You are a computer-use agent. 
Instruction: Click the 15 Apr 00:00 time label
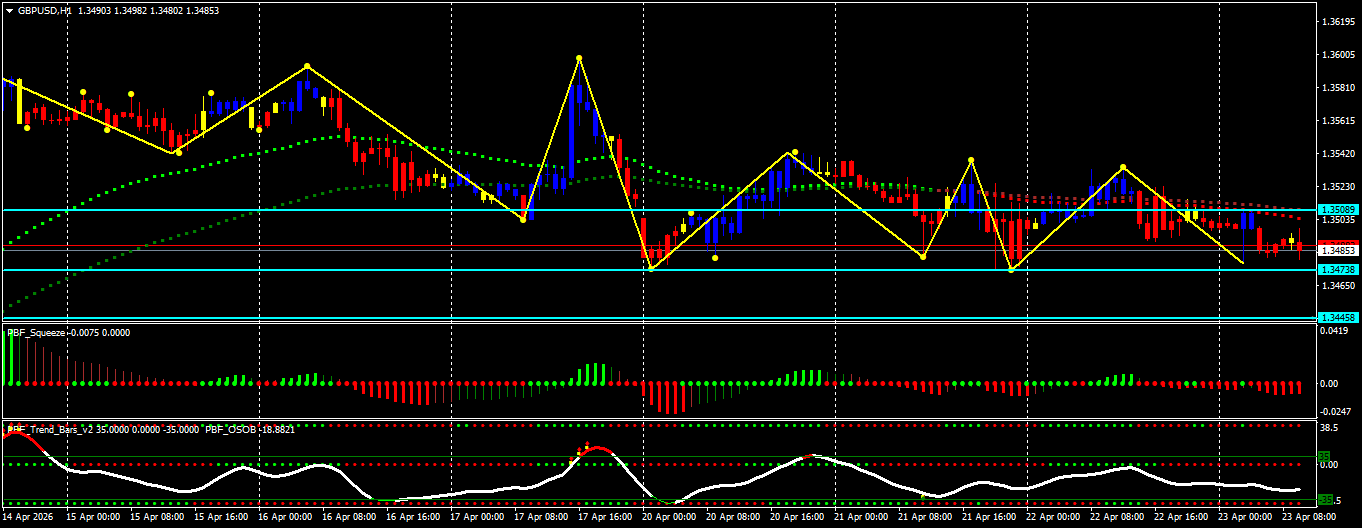click(x=92, y=517)
